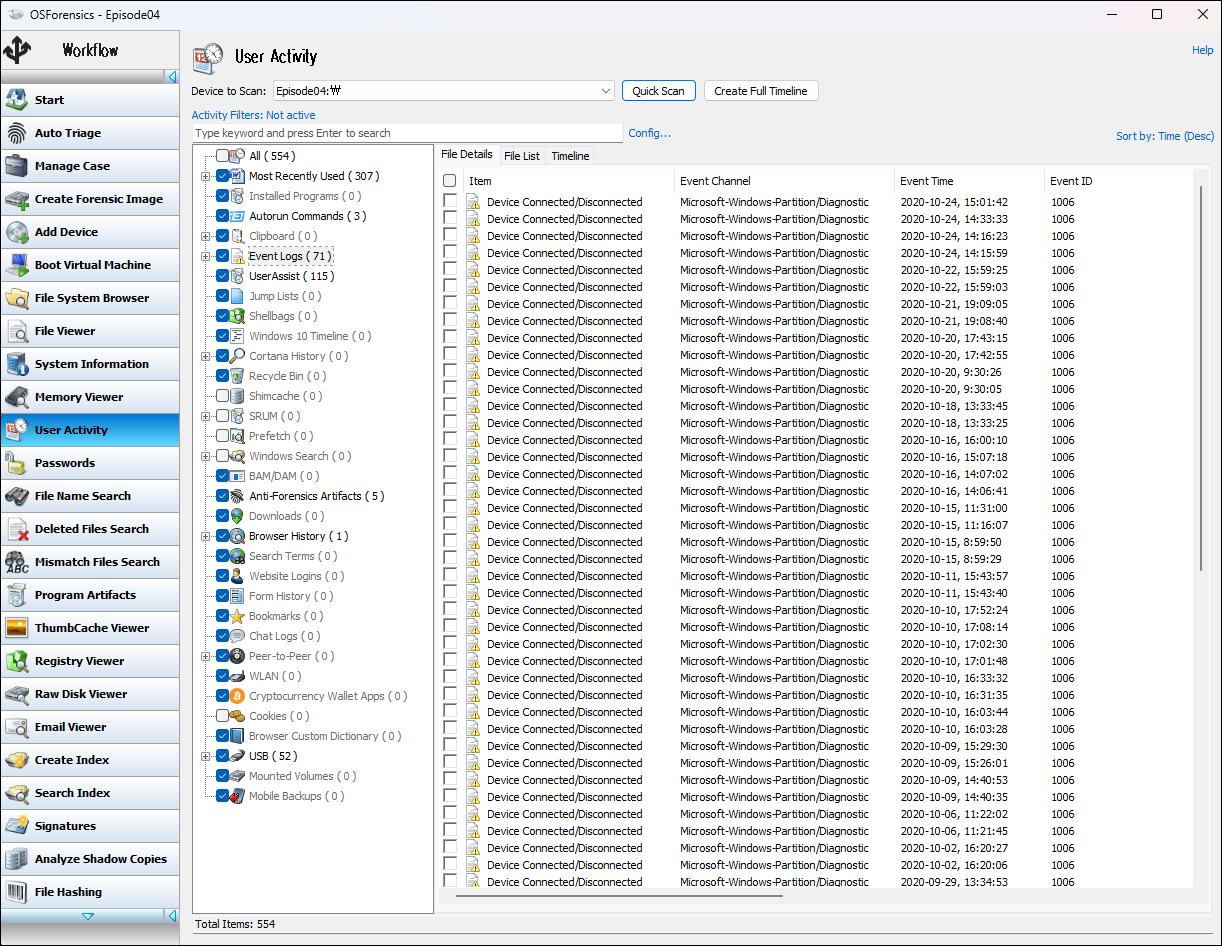The height and width of the screenshot is (946, 1222).
Task: Click the results vertical scrollbar
Action: coord(1201,380)
